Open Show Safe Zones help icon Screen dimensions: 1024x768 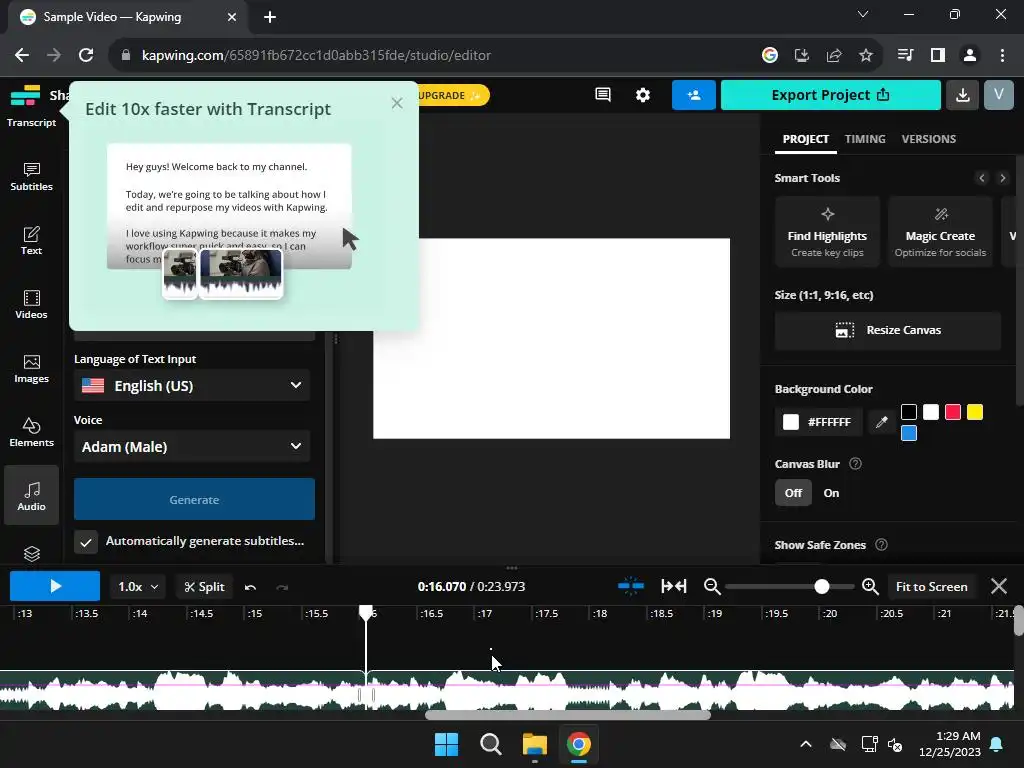click(x=881, y=545)
